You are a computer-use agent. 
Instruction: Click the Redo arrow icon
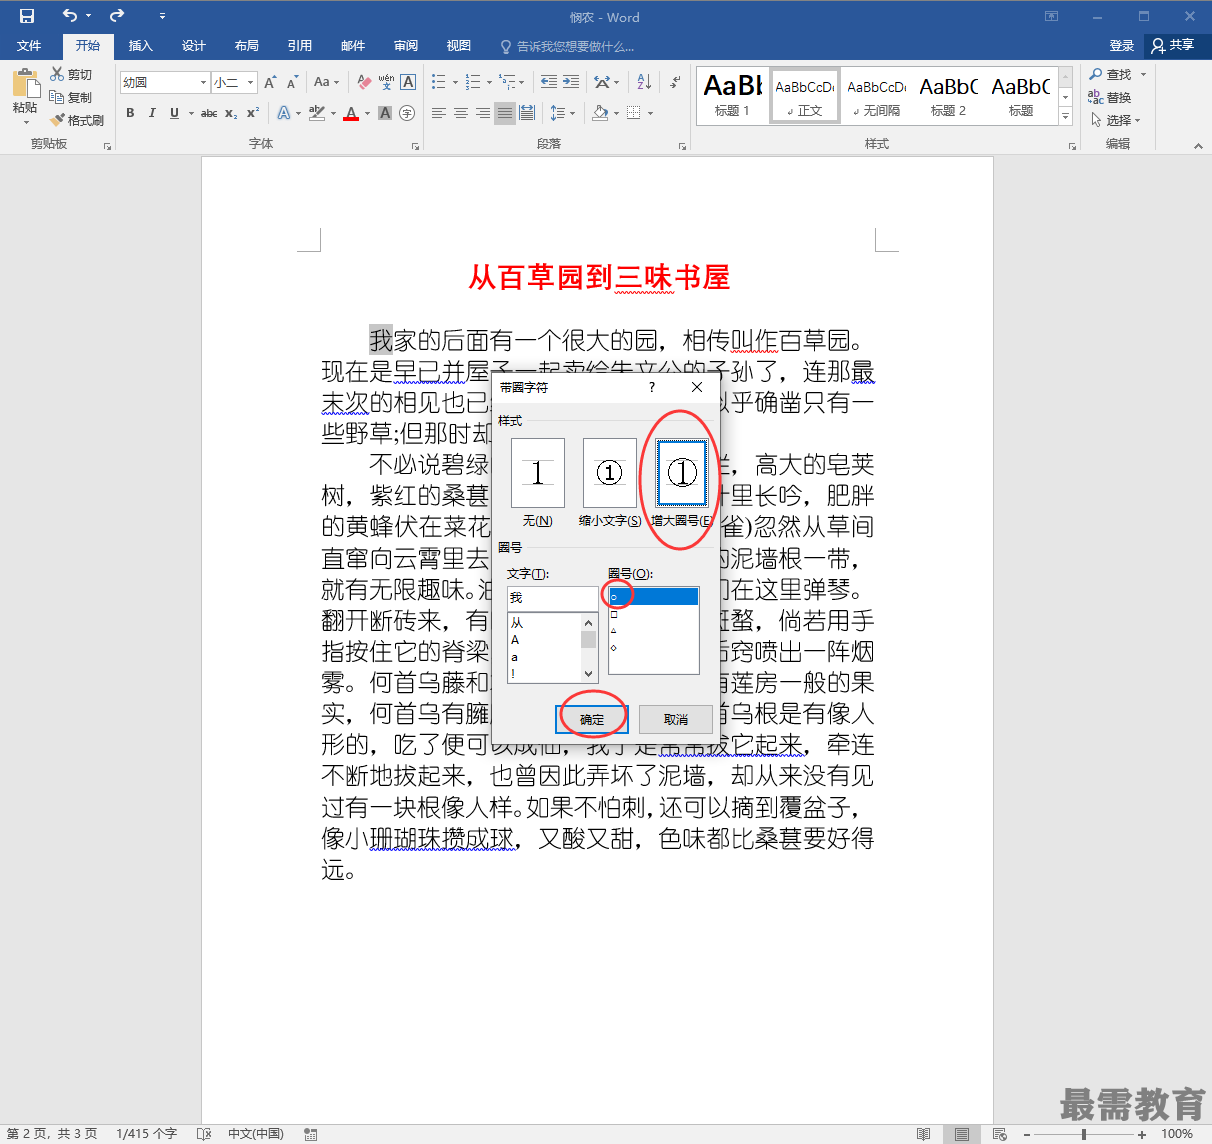pos(117,16)
